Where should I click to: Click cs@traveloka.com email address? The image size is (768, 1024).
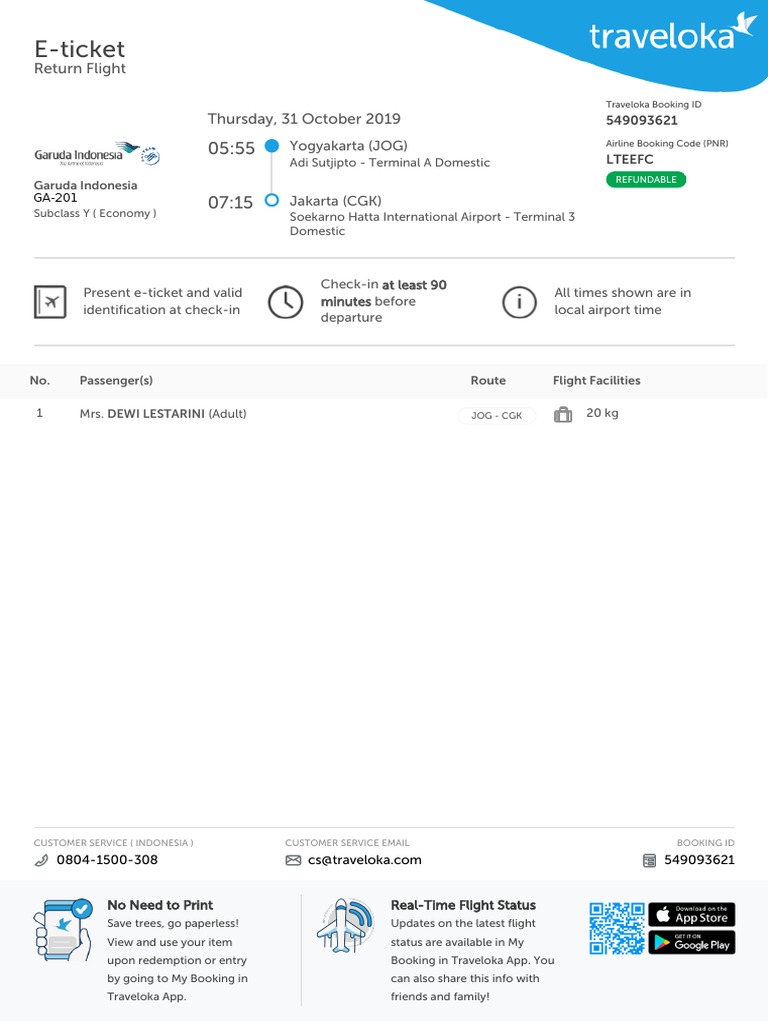364,860
